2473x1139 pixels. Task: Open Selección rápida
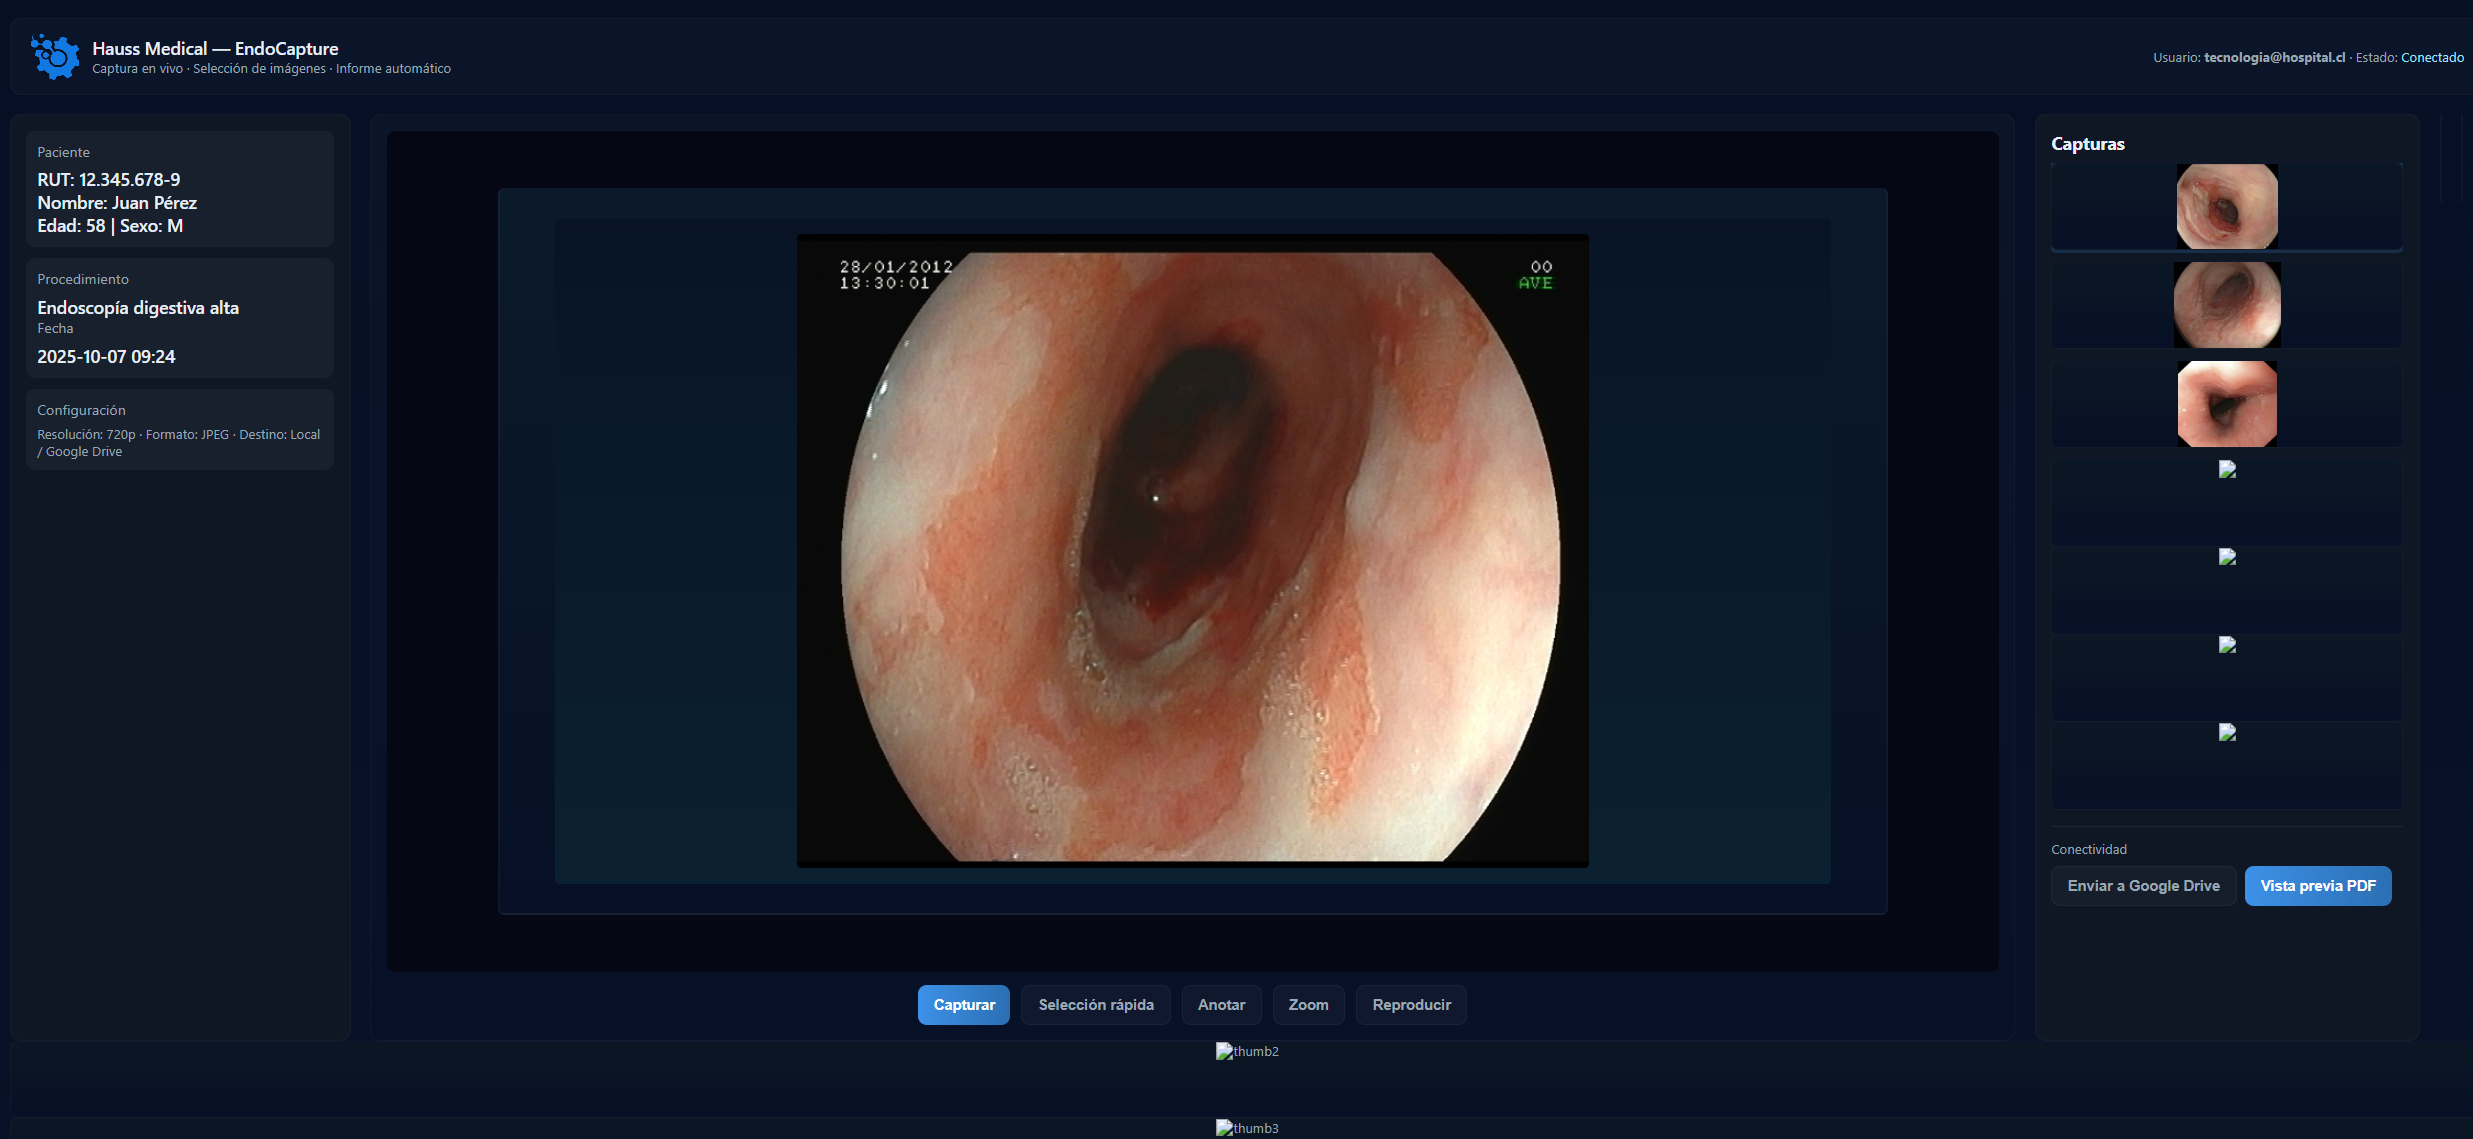pos(1095,1004)
